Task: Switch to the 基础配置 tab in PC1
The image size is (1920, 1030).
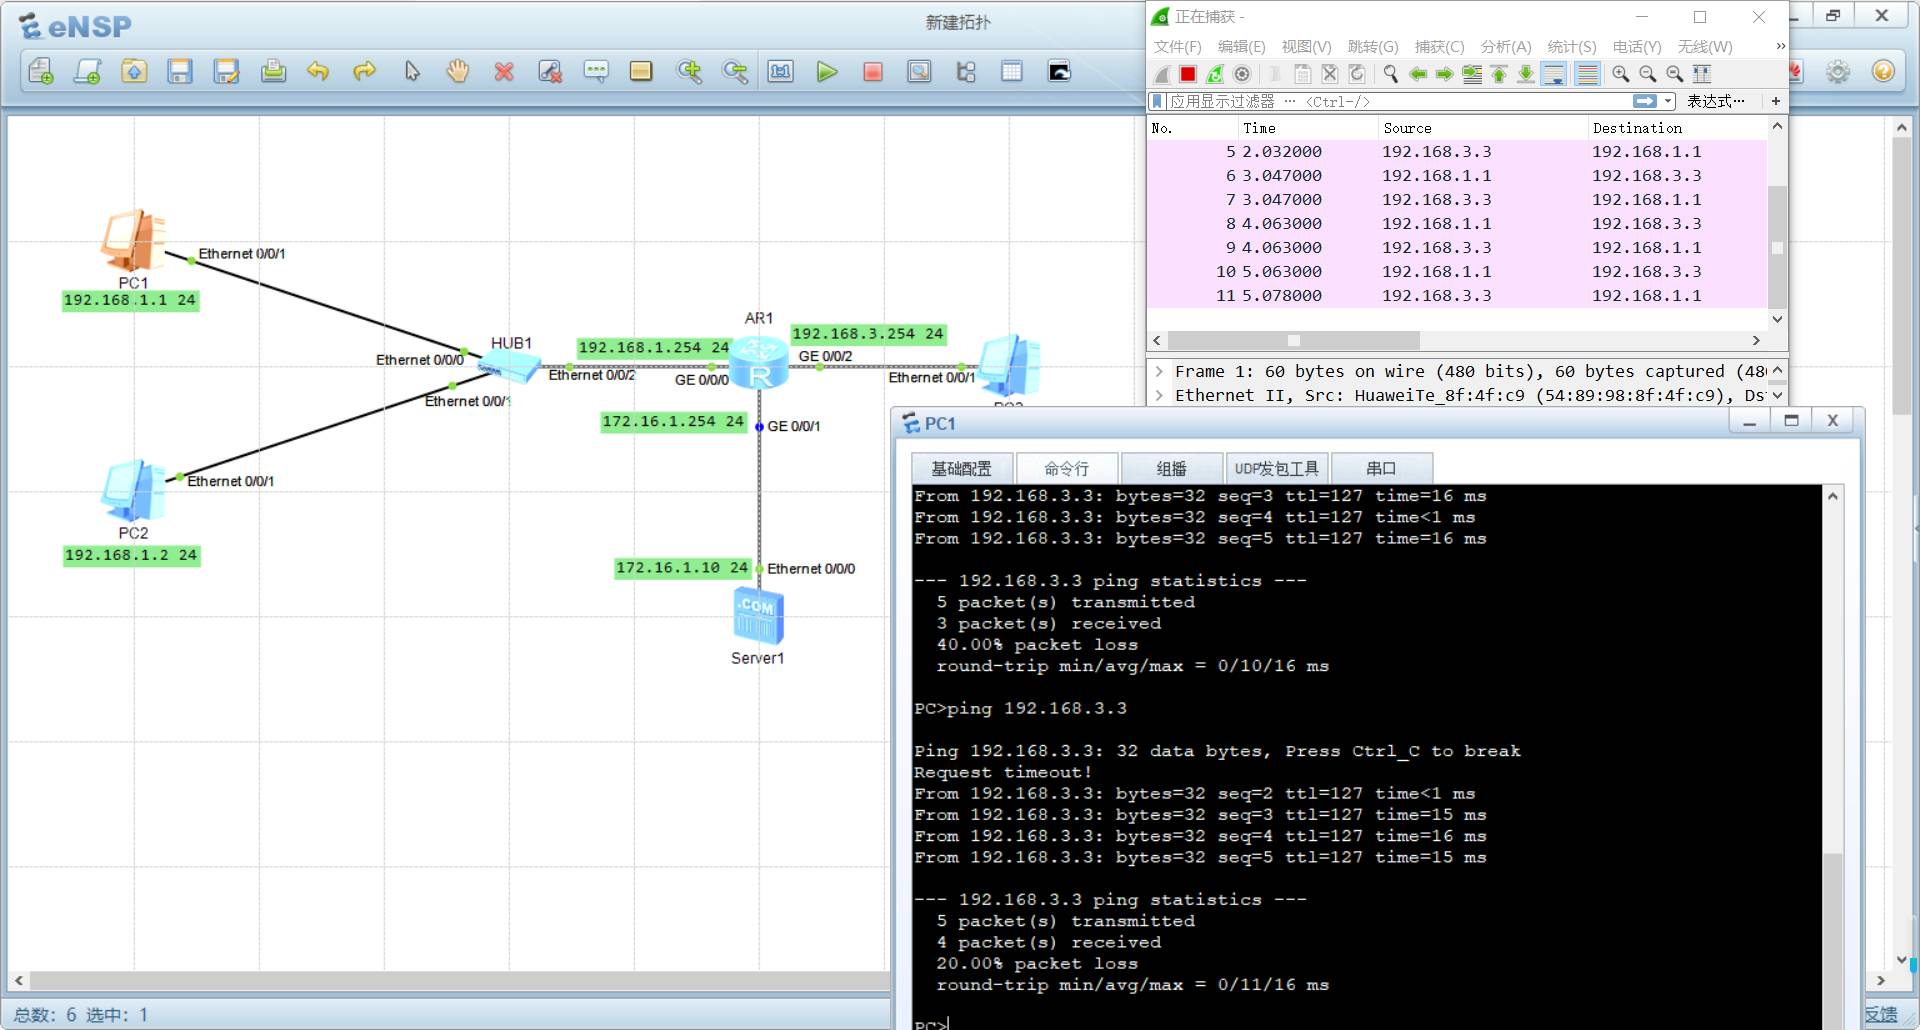Action: pos(961,469)
